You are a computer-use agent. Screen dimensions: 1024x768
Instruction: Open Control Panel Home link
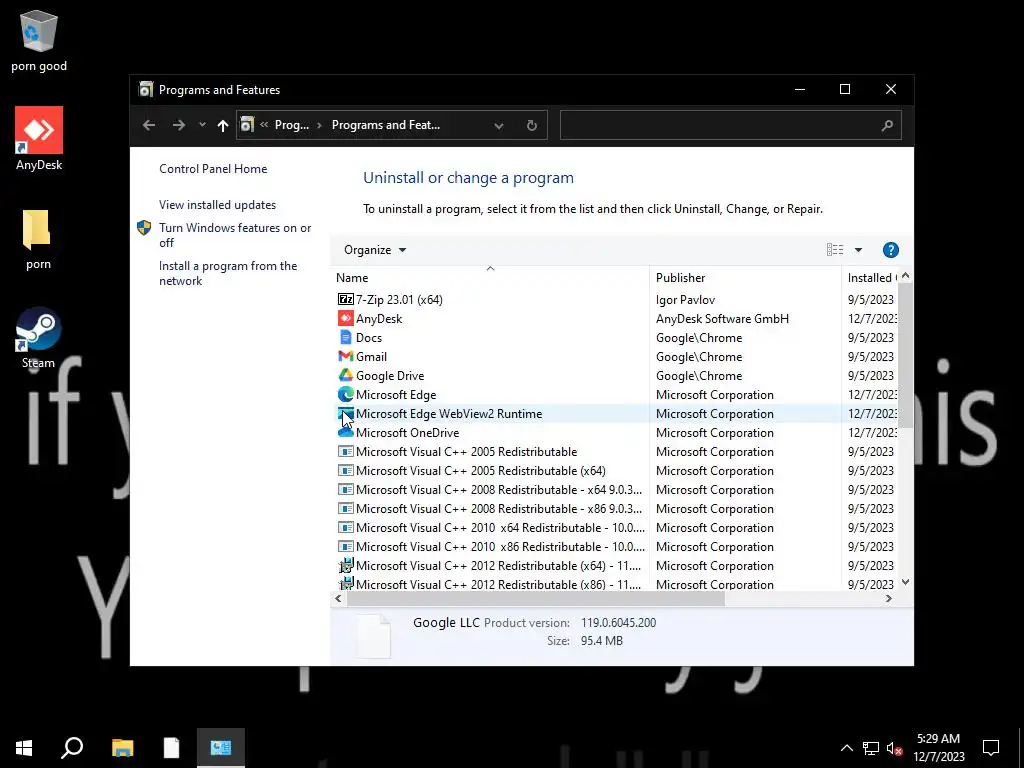pos(213,168)
